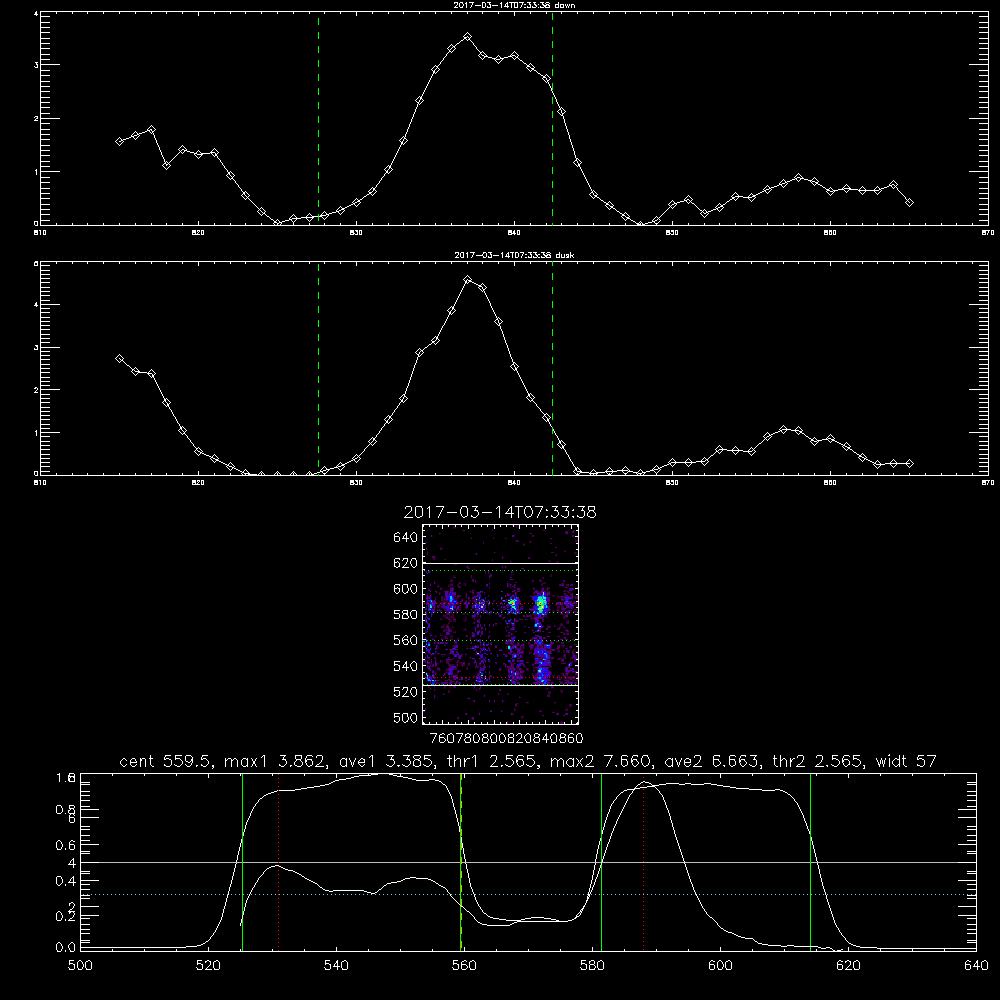Click the red dotted line near 531 in the bottom plot
Screen dimensions: 1000x1000
pos(279,862)
